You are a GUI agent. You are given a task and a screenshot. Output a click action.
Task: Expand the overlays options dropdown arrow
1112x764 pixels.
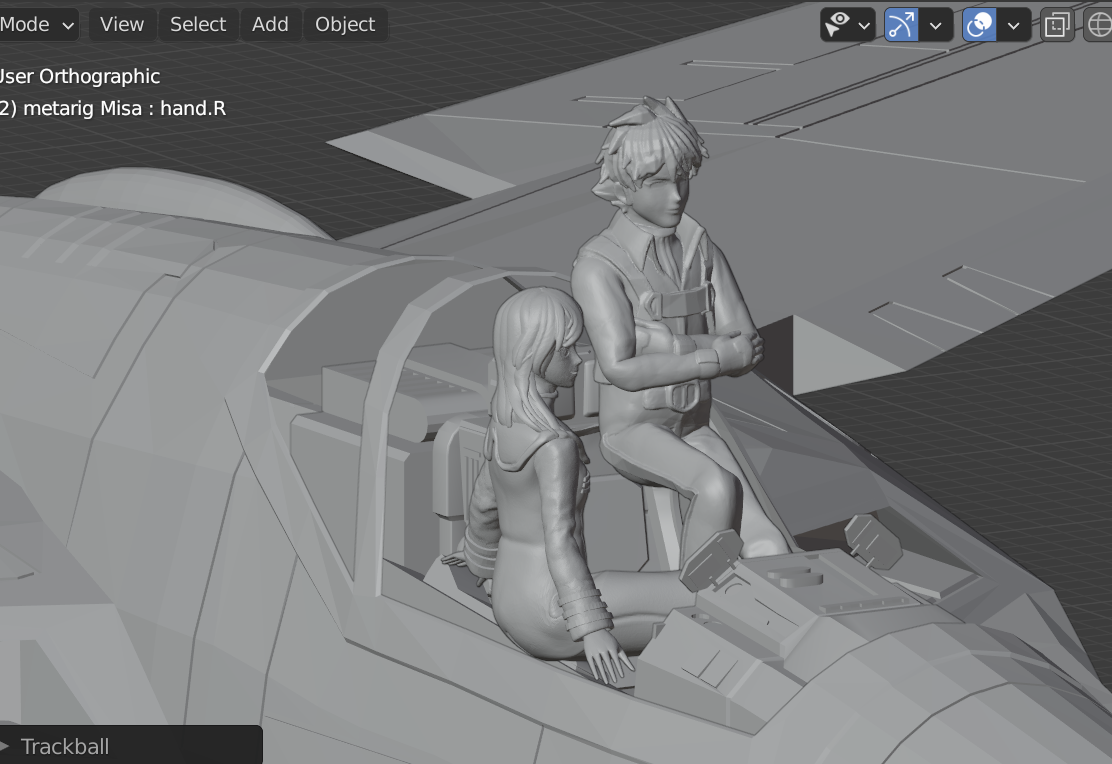pos(1014,26)
